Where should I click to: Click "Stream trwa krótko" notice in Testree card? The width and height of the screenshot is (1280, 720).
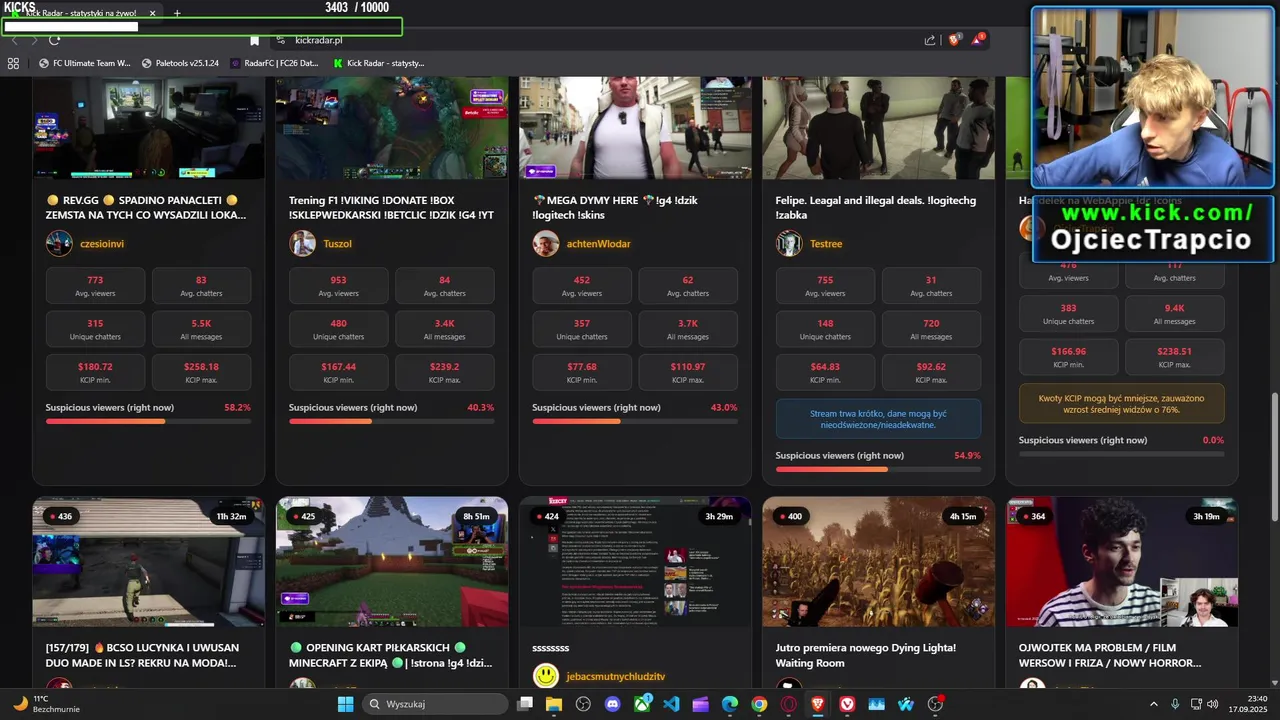tap(878, 419)
